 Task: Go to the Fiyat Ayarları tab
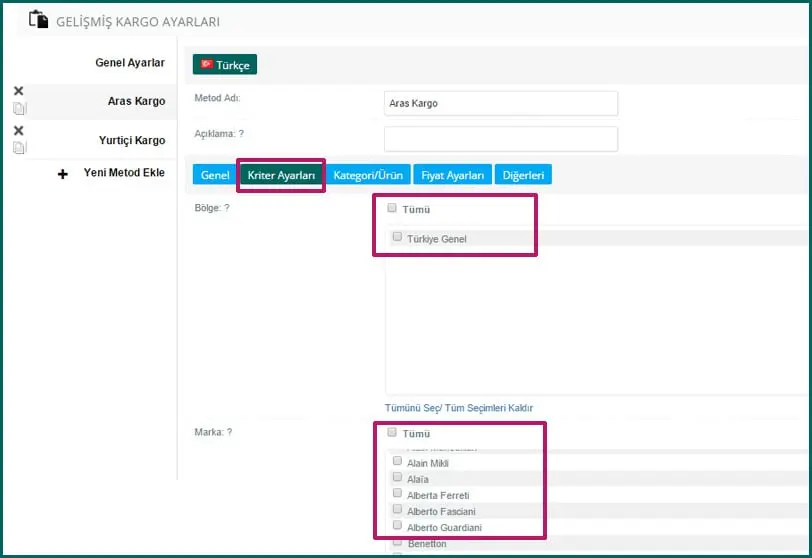coord(452,175)
